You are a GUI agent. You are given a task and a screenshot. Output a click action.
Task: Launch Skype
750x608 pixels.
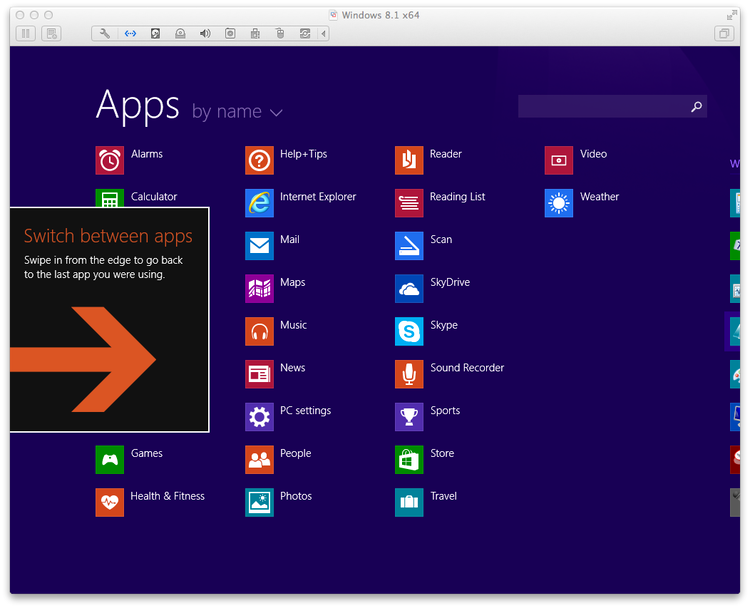(409, 331)
